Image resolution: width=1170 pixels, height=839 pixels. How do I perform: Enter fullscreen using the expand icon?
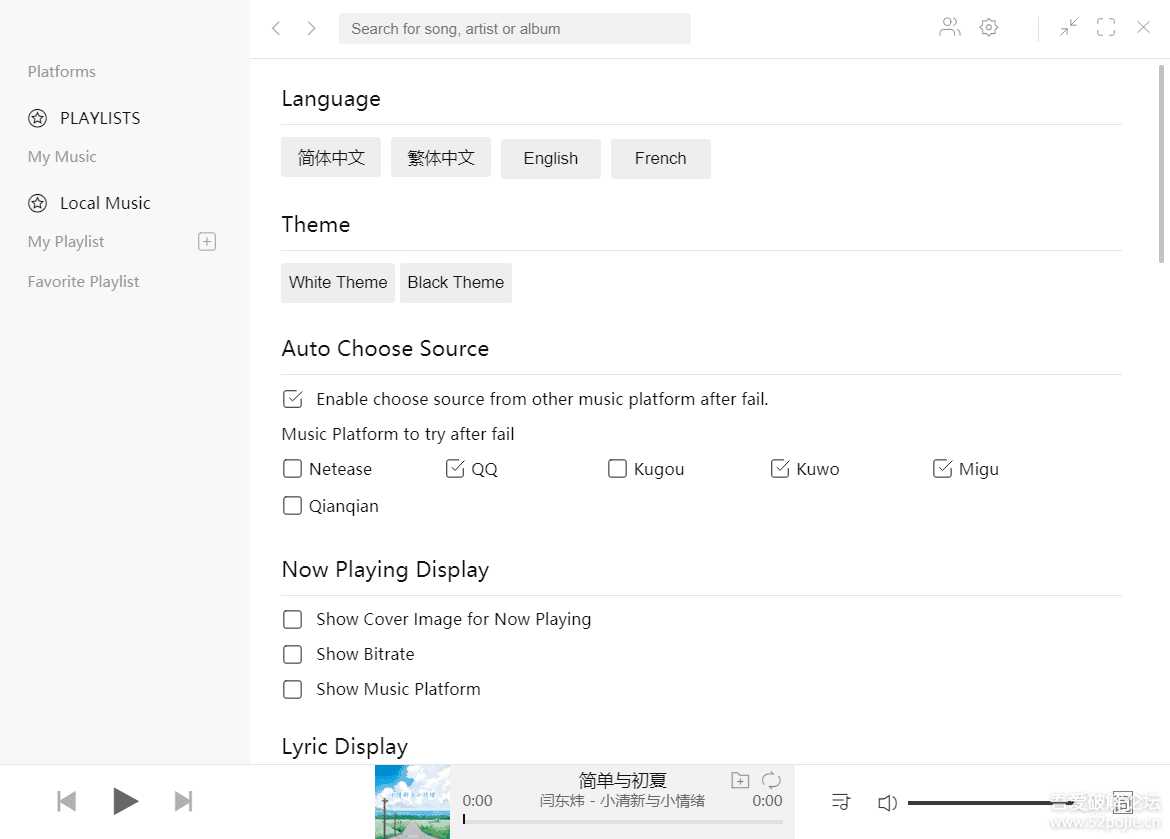pyautogui.click(x=1106, y=27)
